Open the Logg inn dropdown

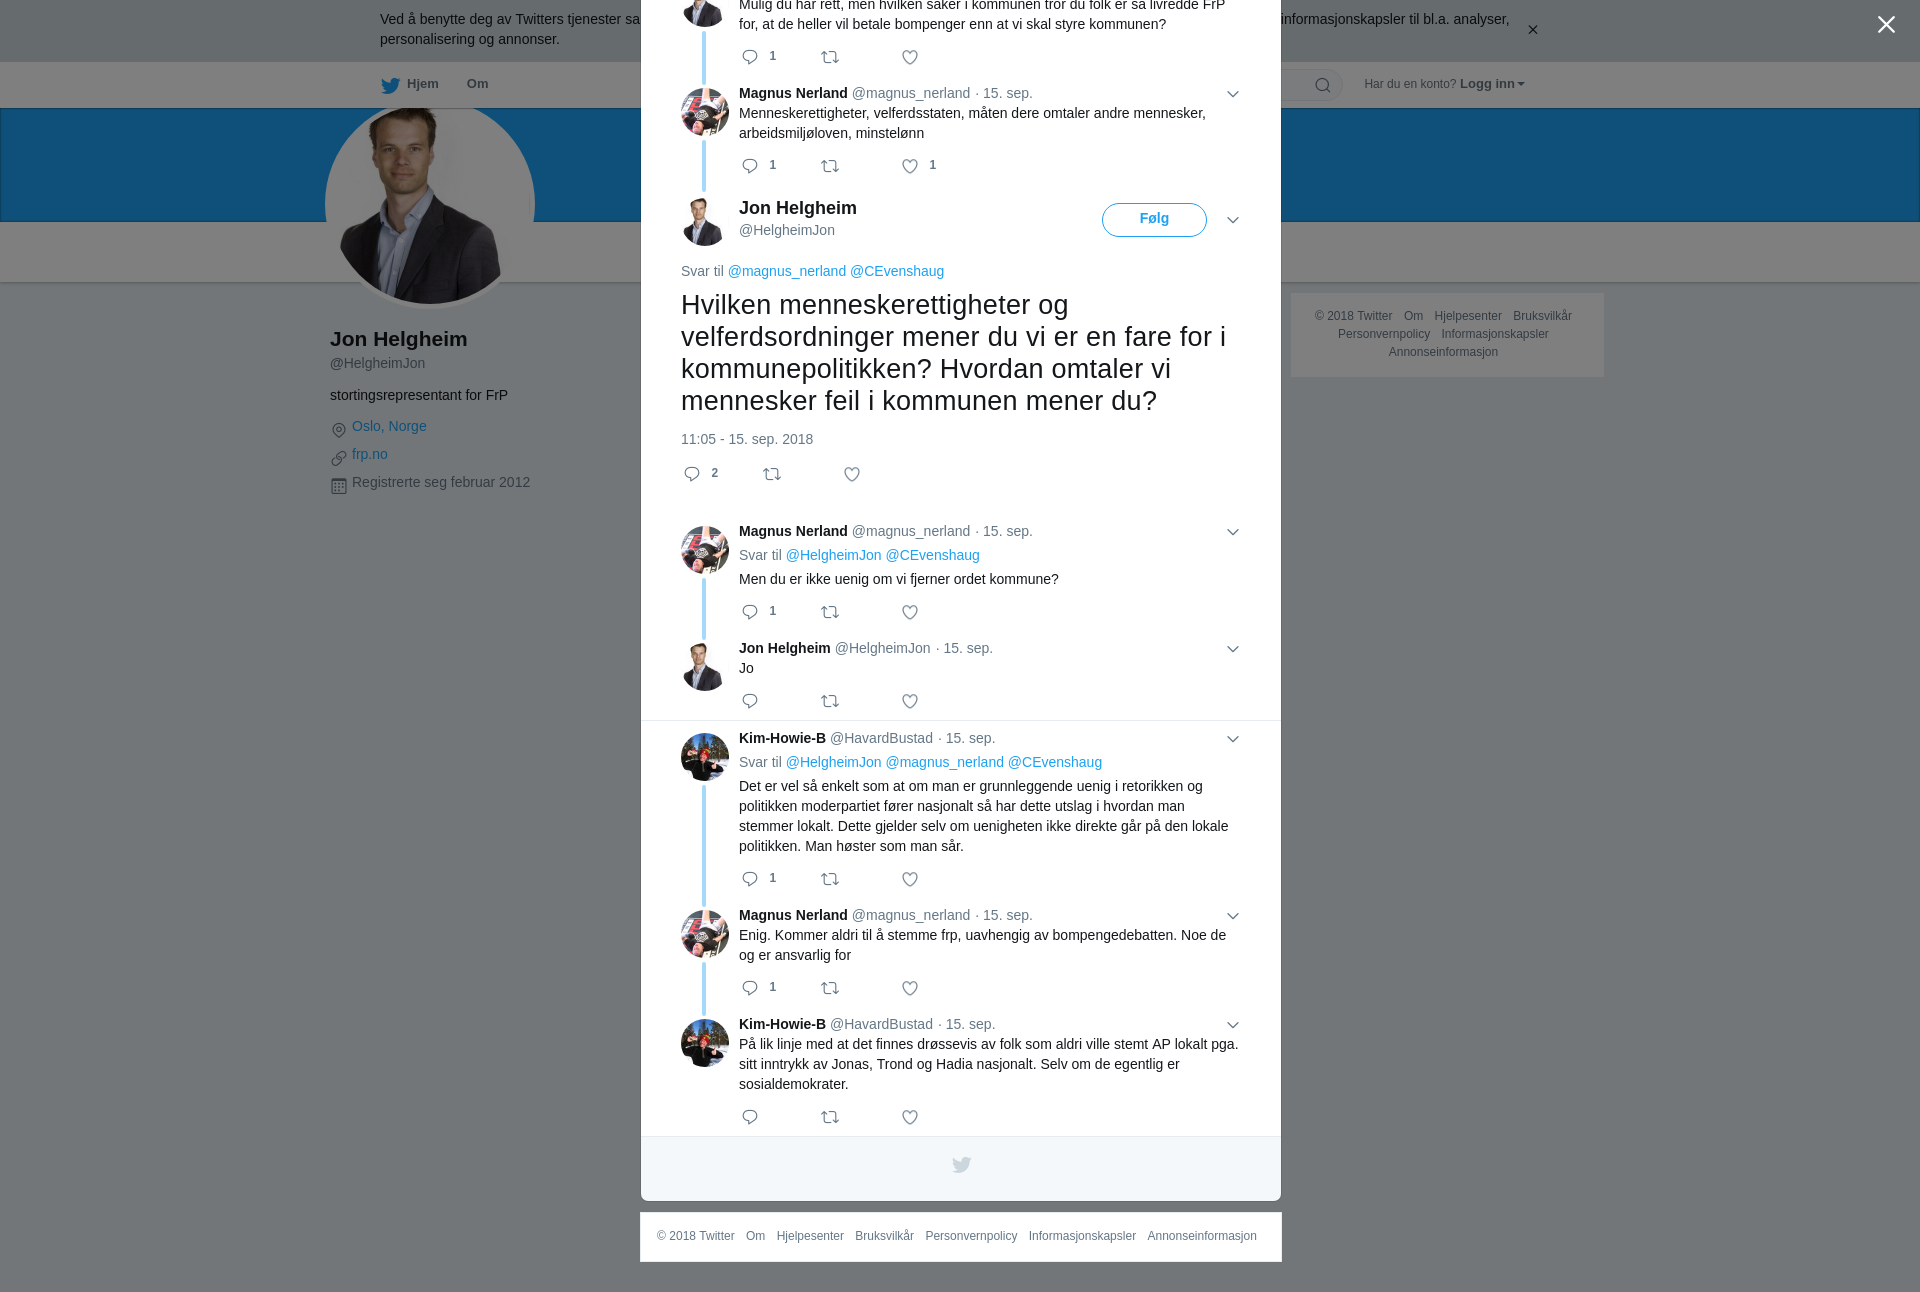[1492, 84]
